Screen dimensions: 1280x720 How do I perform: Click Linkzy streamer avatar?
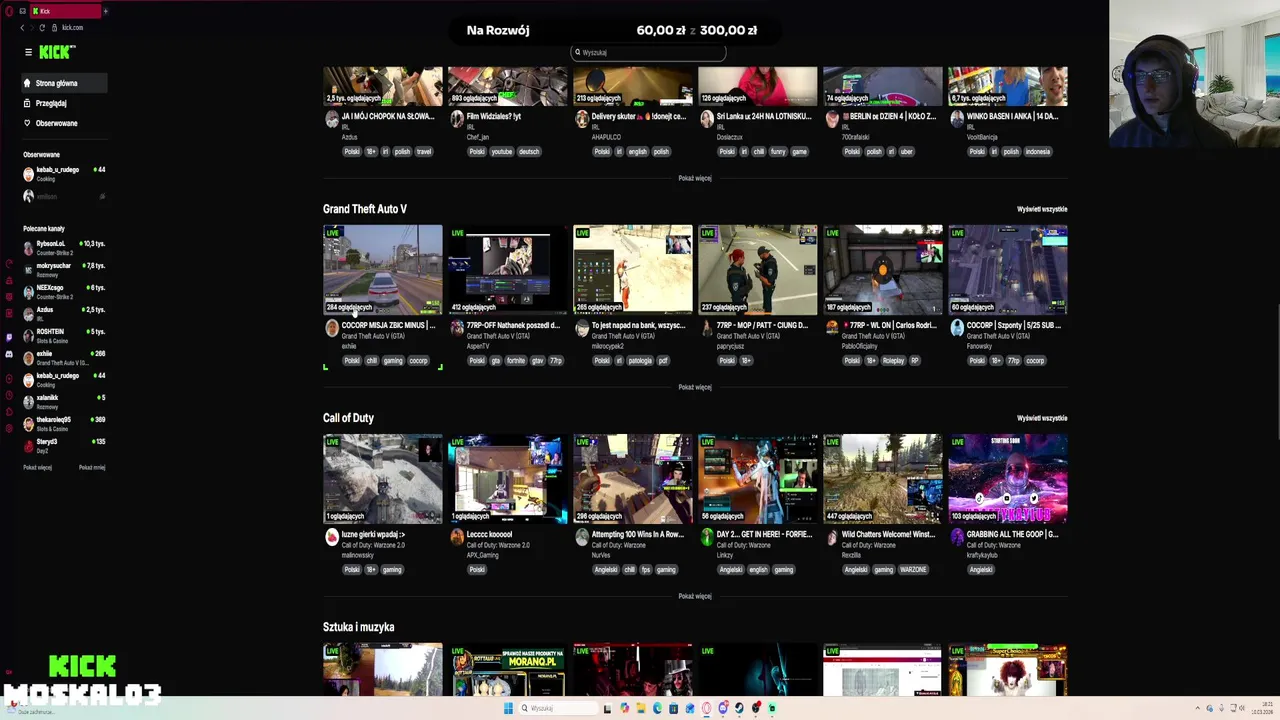tap(707, 537)
